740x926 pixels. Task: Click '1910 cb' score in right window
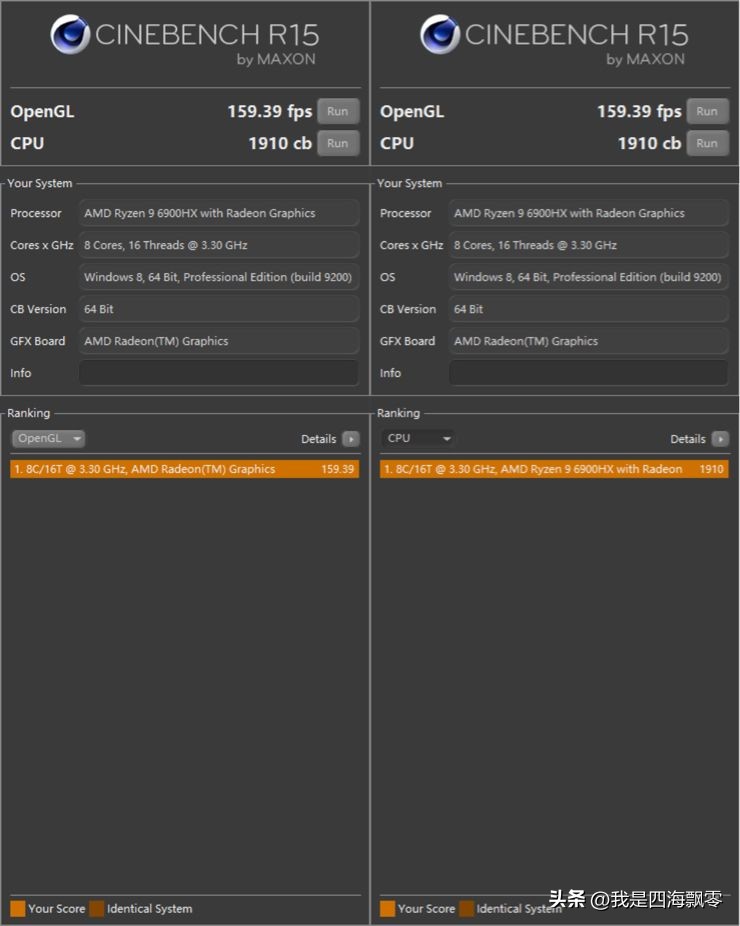coord(649,144)
